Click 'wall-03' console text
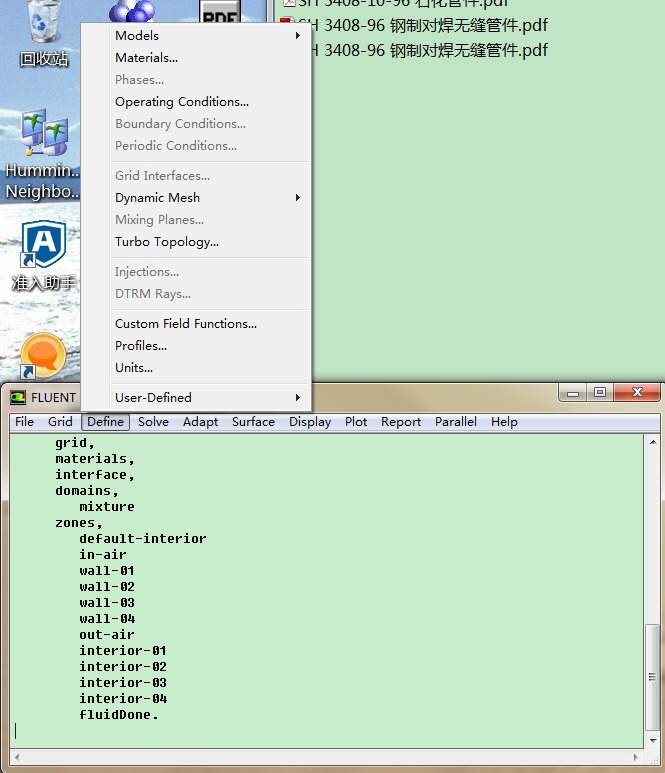This screenshot has width=665, height=773. [x=106, y=602]
